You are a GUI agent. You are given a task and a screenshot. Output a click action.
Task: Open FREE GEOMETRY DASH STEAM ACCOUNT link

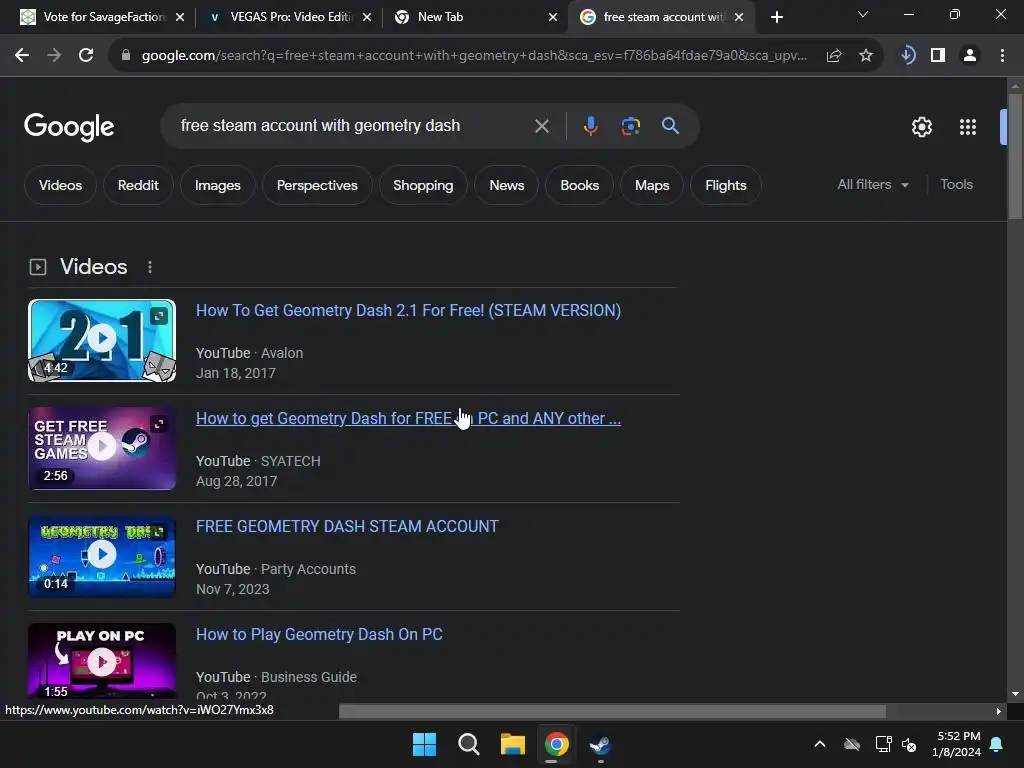coord(347,526)
